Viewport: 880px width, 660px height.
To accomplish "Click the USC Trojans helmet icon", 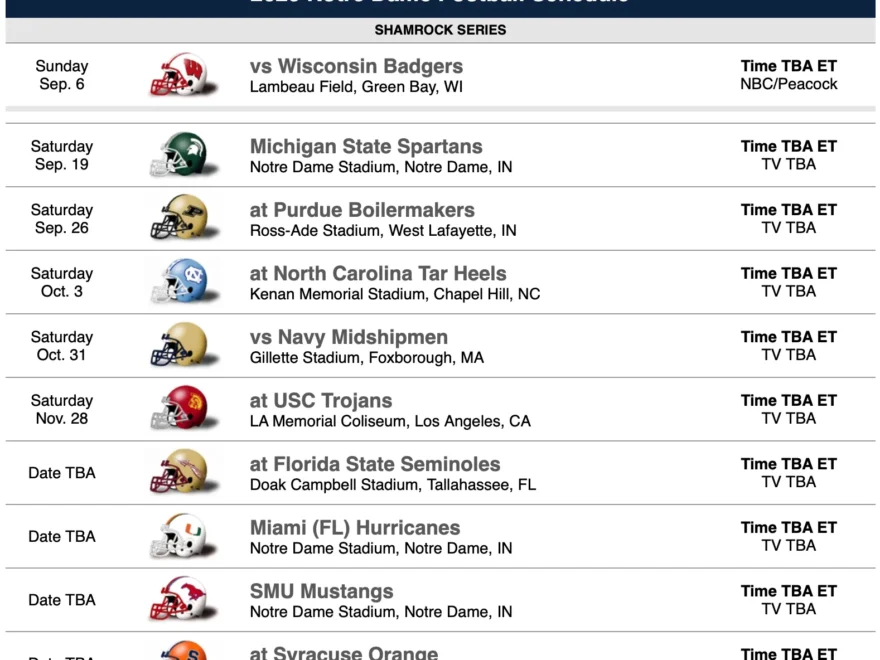I will pyautogui.click(x=178, y=409).
